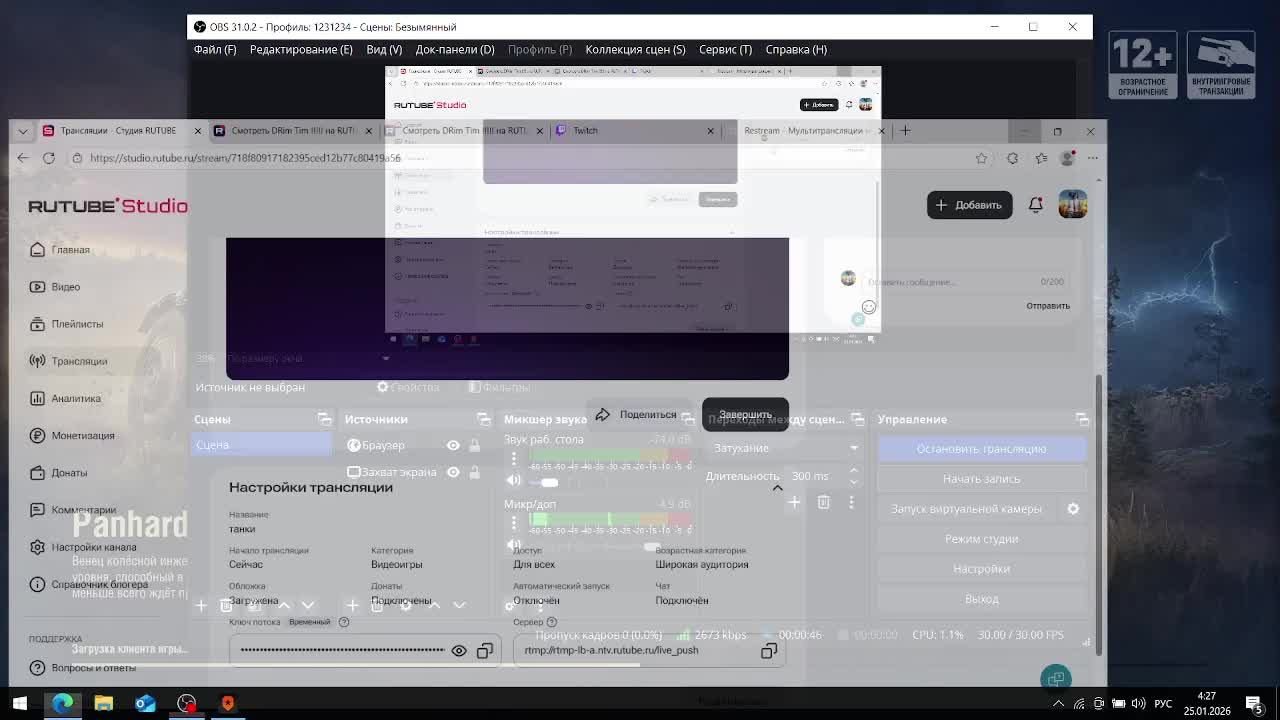Move the selected source down
Screen dimensions: 1280x720
pyautogui.click(x=459, y=605)
